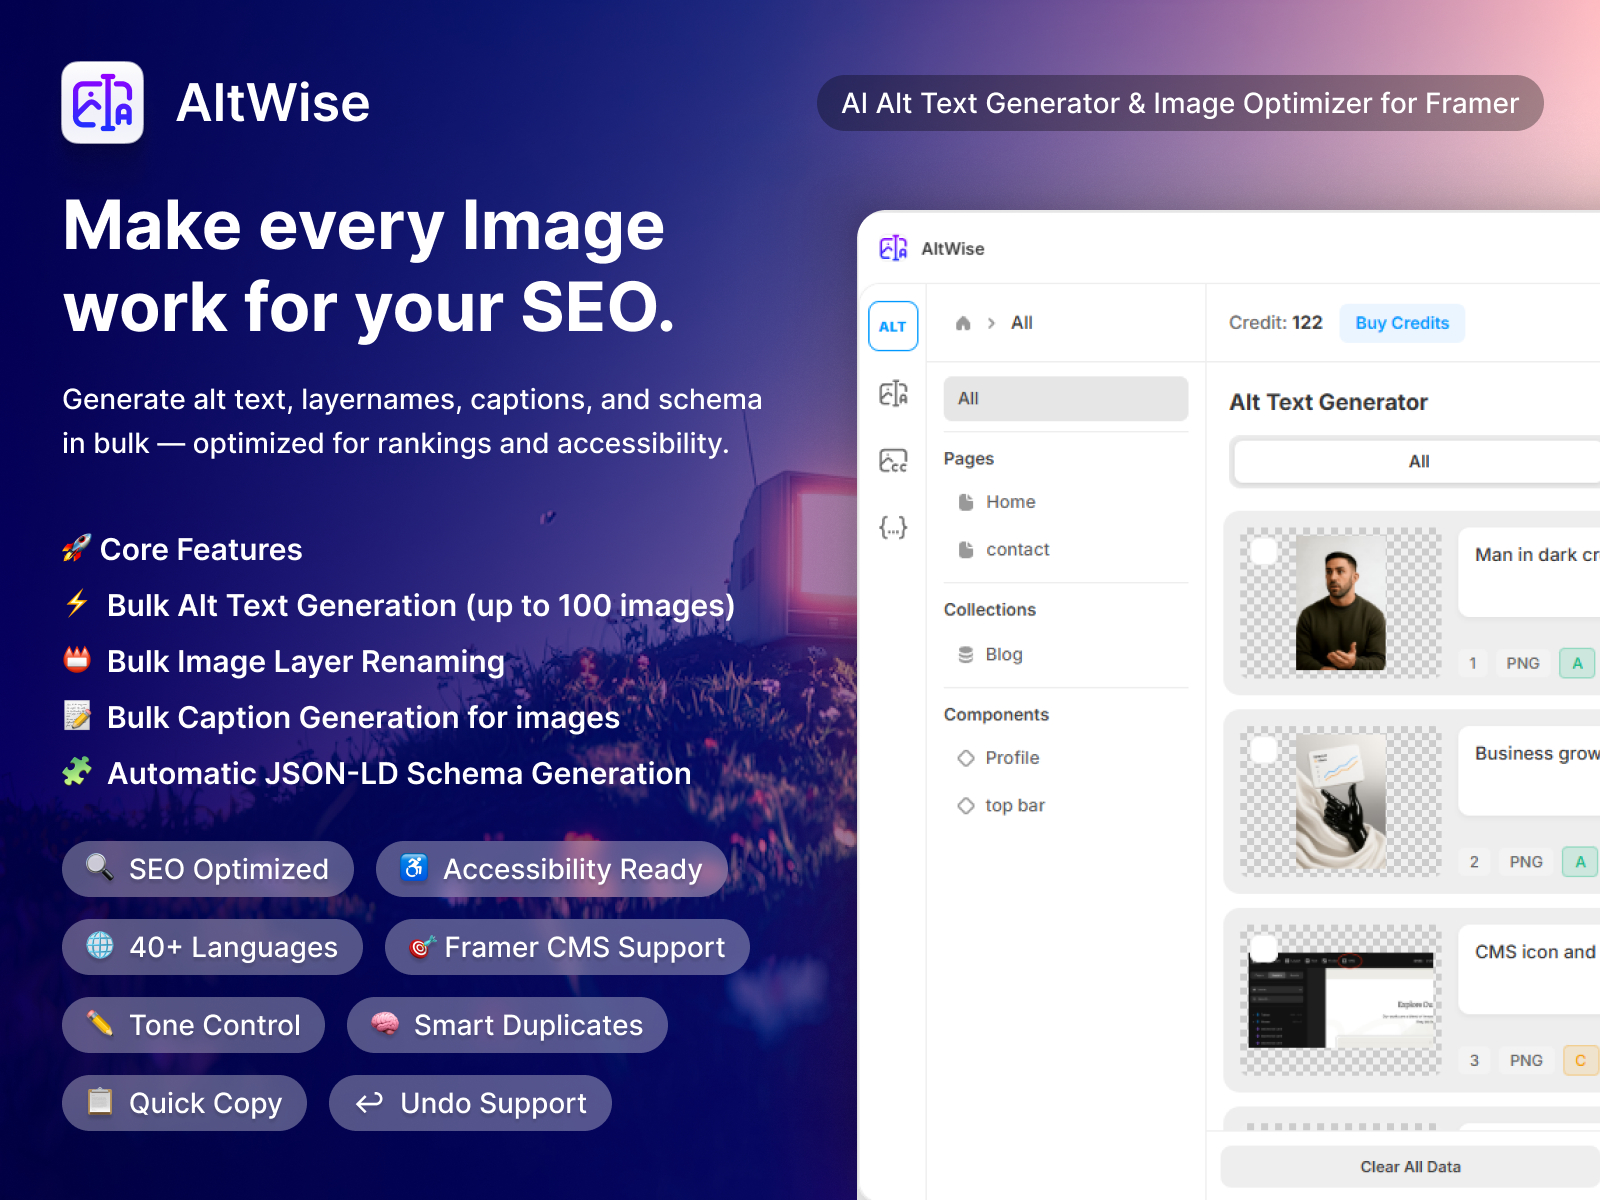1600x1200 pixels.
Task: Tick the checkbox on the CMS screenshot image
Action: 1264,948
